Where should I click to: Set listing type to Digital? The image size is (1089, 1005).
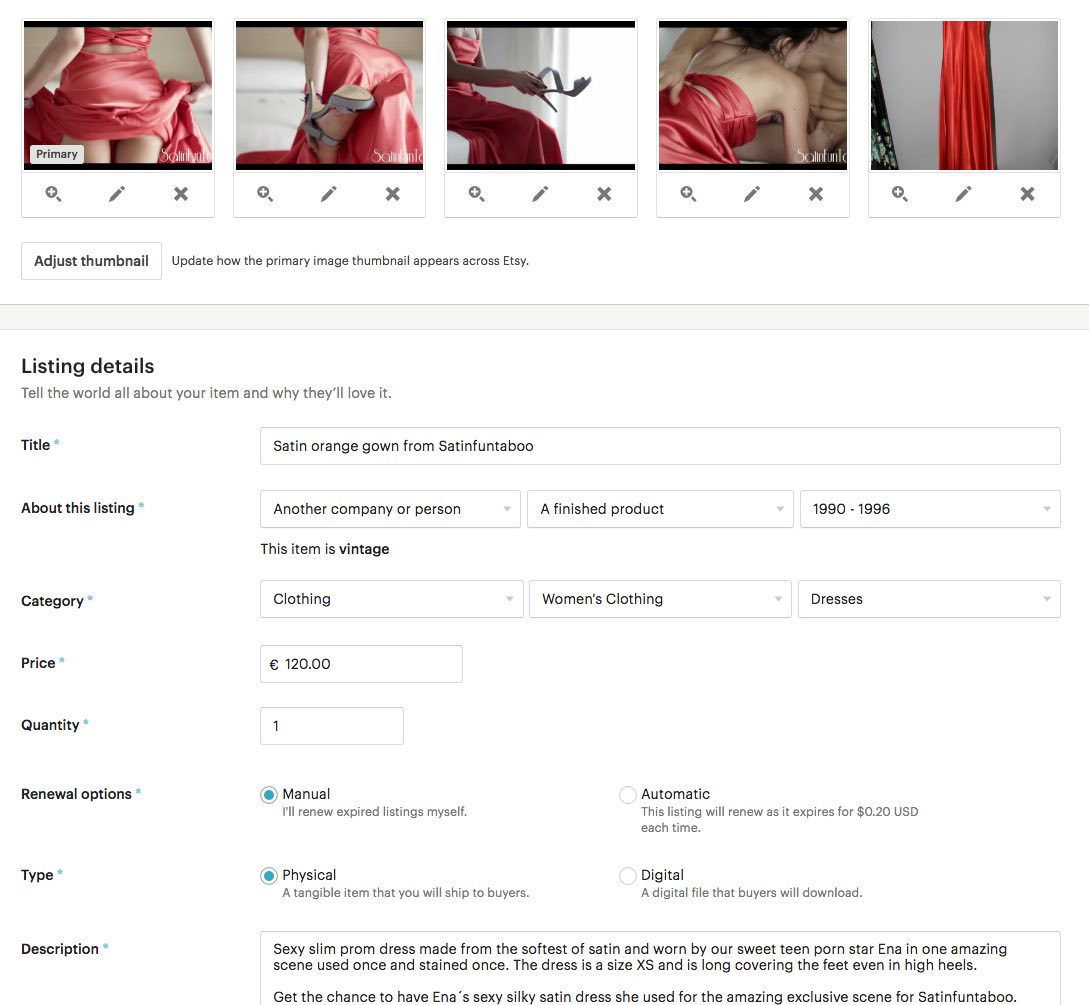coord(628,876)
